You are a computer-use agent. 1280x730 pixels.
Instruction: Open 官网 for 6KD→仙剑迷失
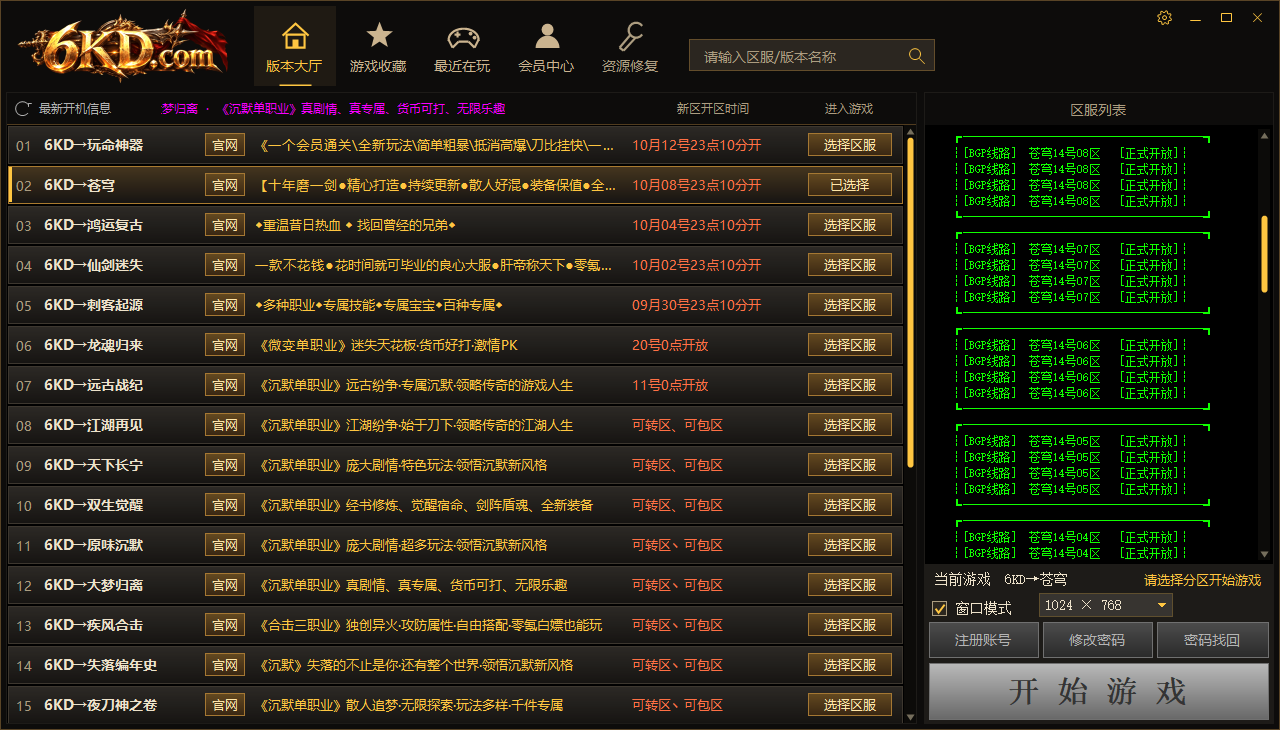click(x=225, y=265)
